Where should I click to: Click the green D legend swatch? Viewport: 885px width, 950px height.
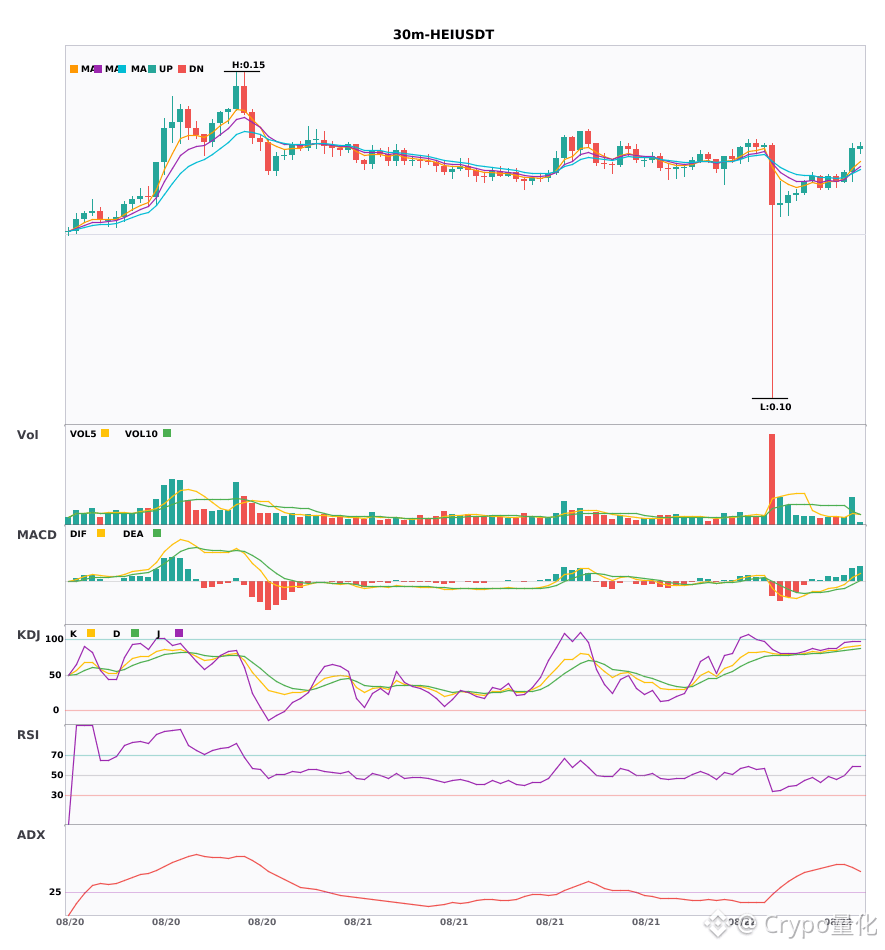point(135,633)
